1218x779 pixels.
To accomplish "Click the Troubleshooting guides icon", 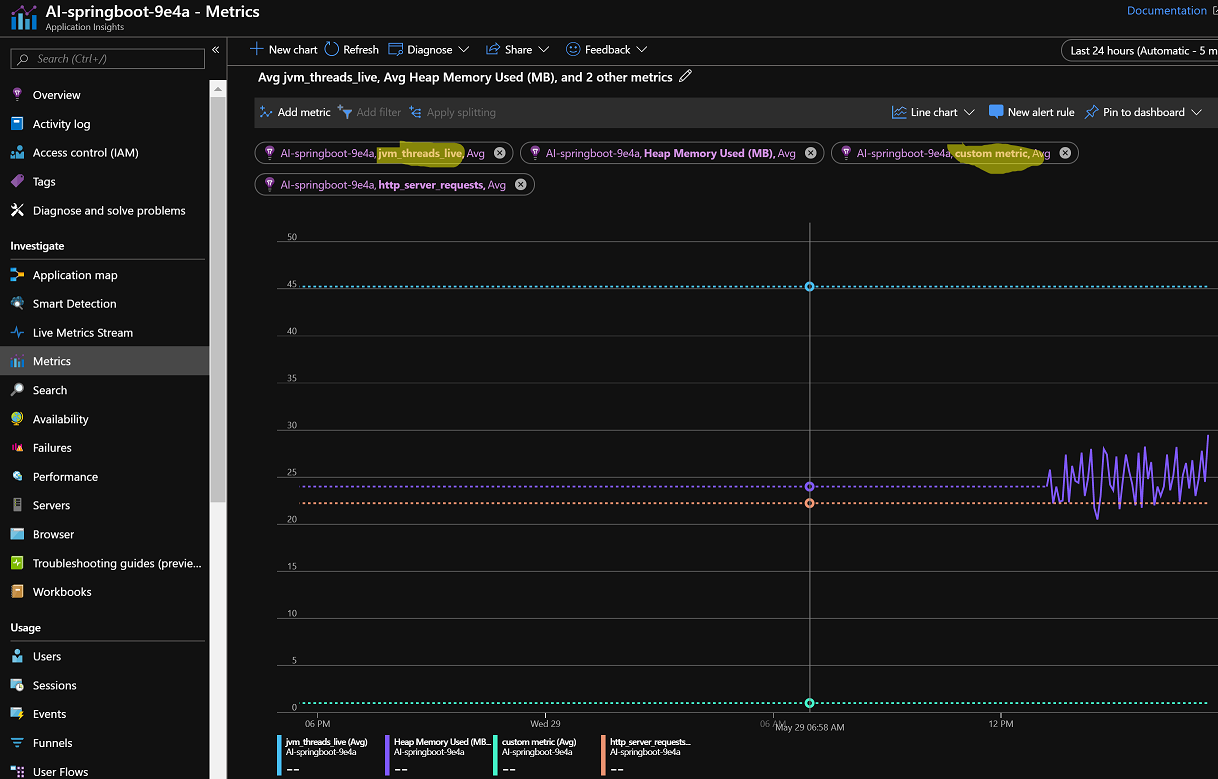I will (16, 563).
